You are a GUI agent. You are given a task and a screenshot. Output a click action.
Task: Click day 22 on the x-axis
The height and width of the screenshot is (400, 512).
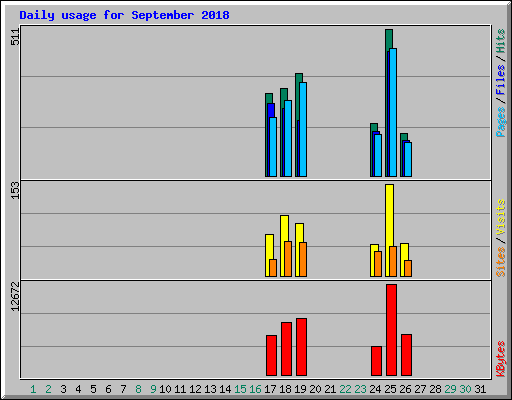click(345, 389)
